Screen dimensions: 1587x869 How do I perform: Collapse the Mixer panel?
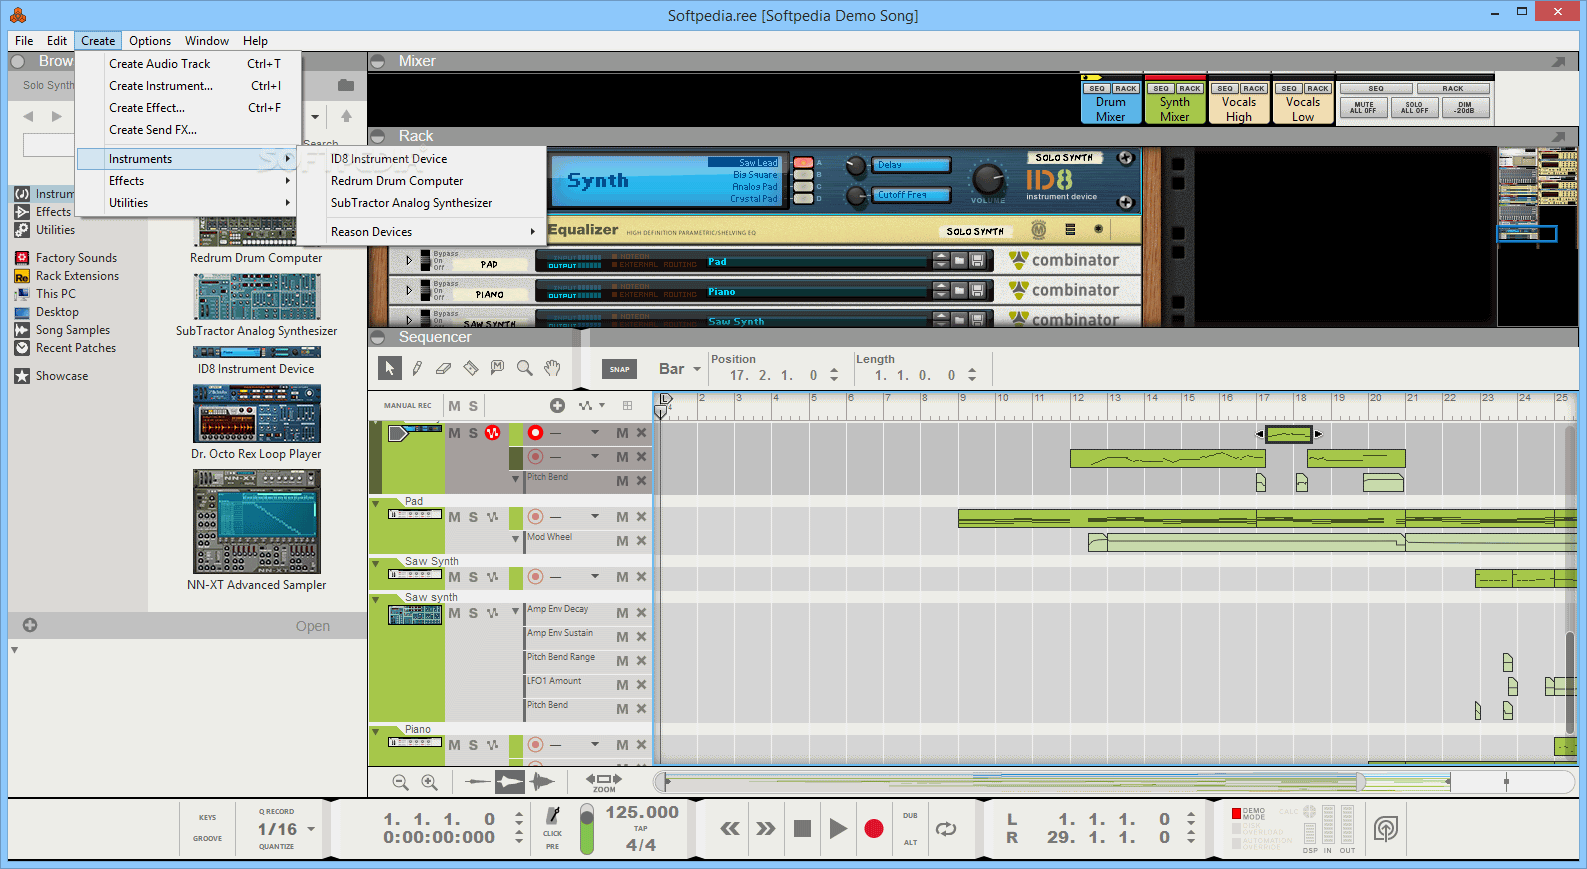(x=378, y=62)
